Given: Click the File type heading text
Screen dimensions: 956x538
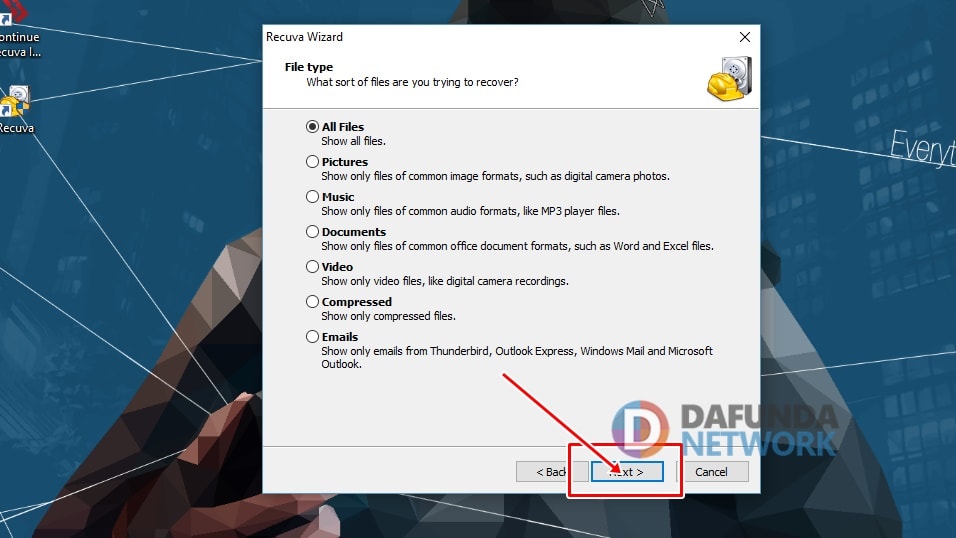Looking at the screenshot, I should click(308, 67).
